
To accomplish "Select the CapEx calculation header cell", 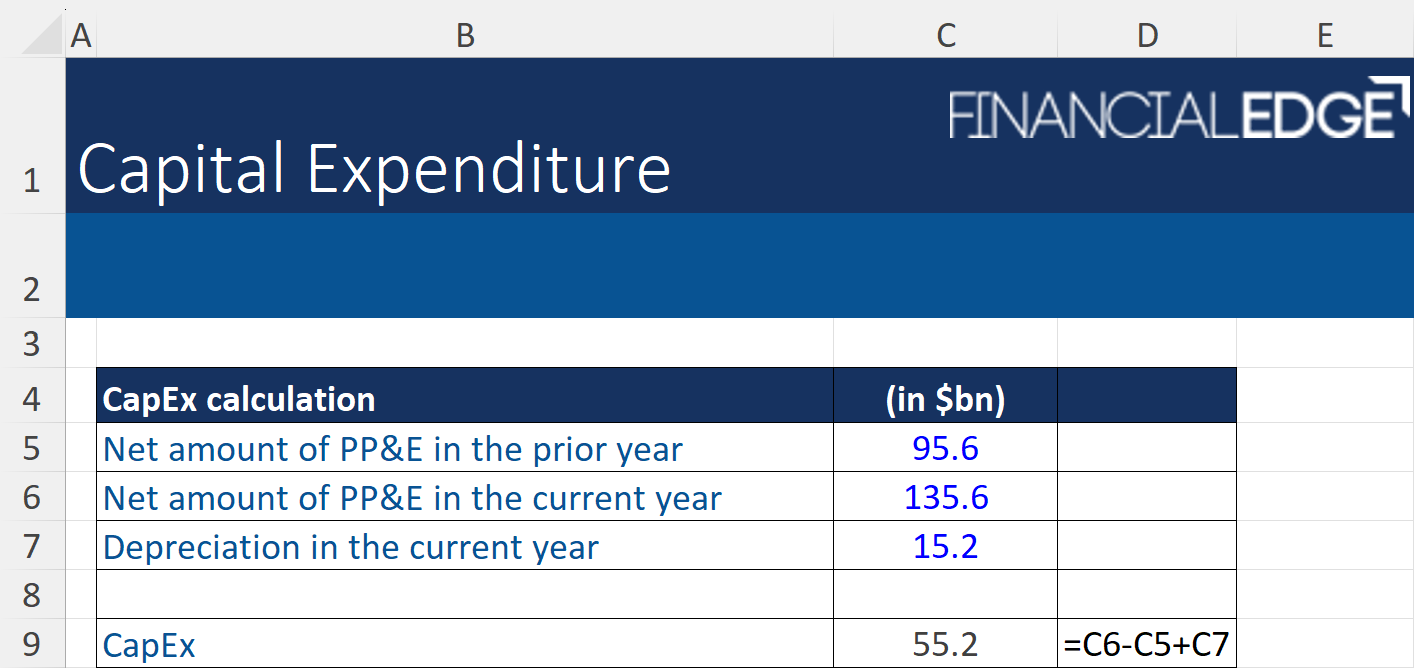I will [464, 400].
